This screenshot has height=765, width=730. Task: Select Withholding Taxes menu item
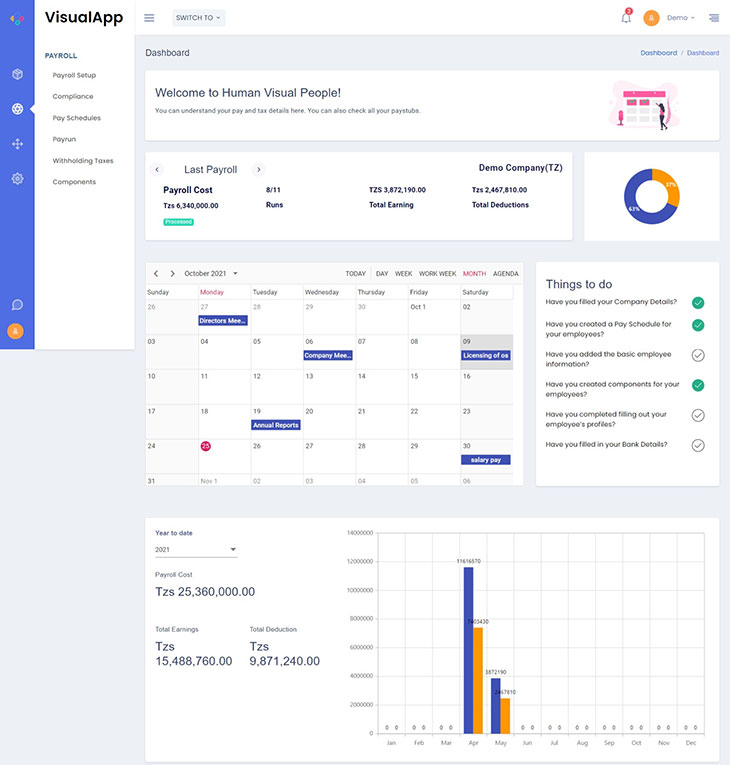(x=83, y=161)
